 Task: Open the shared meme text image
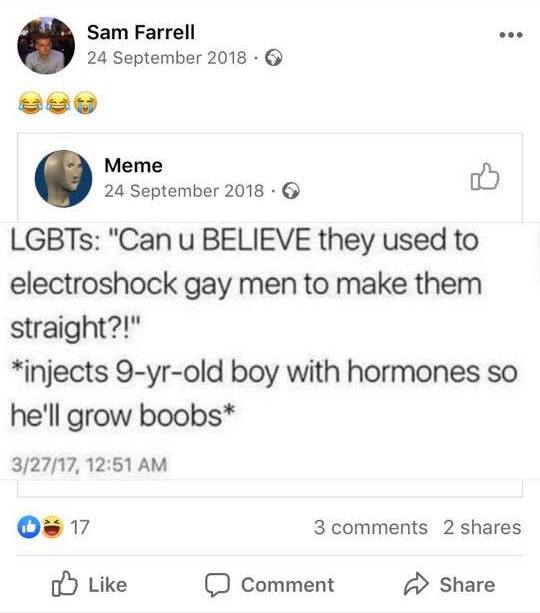click(x=270, y=350)
